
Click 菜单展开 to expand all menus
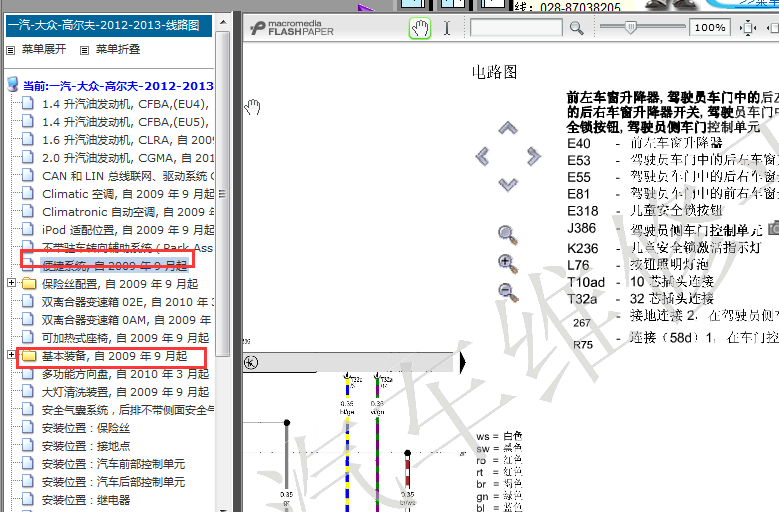[x=44, y=49]
